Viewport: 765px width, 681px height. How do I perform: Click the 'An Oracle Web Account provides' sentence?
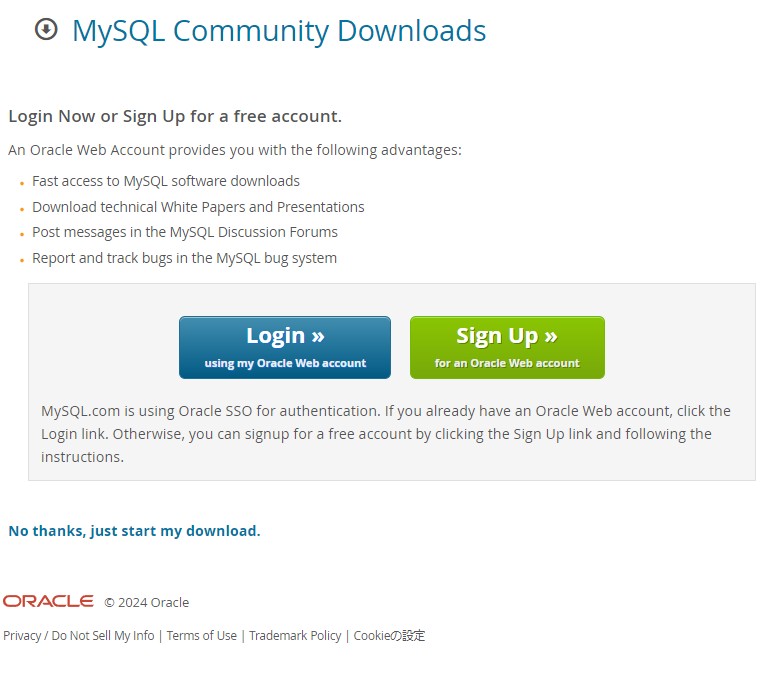pos(235,150)
